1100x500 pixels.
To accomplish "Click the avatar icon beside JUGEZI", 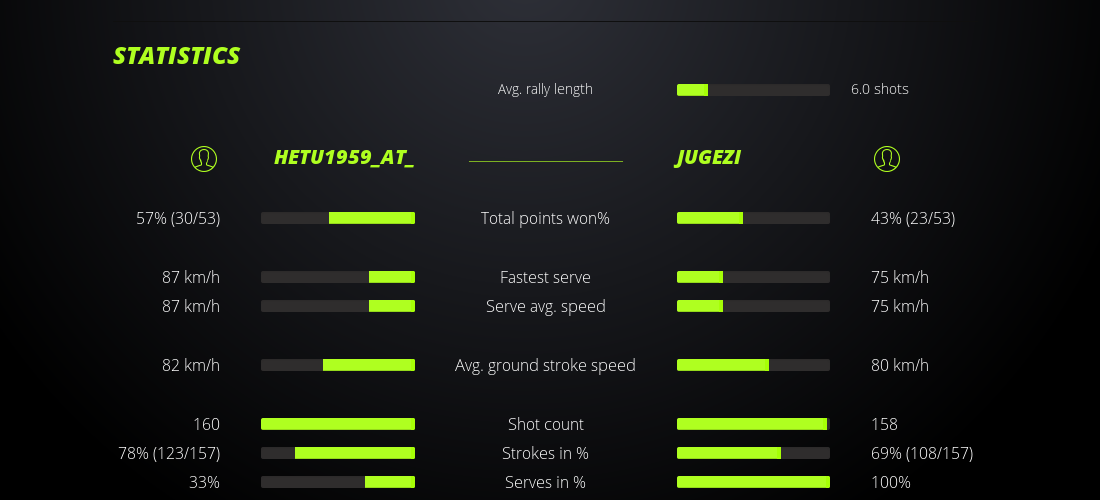I will tap(887, 158).
